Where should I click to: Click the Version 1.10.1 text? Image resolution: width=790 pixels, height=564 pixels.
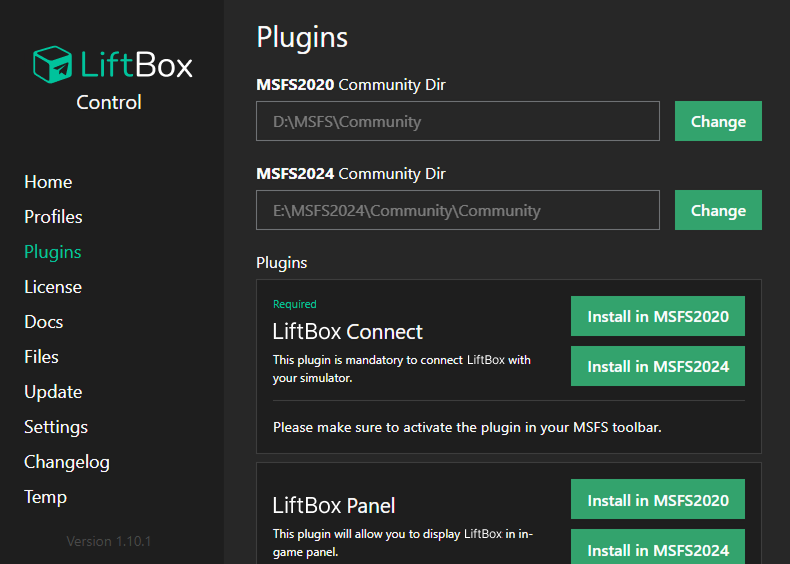[x=109, y=541]
